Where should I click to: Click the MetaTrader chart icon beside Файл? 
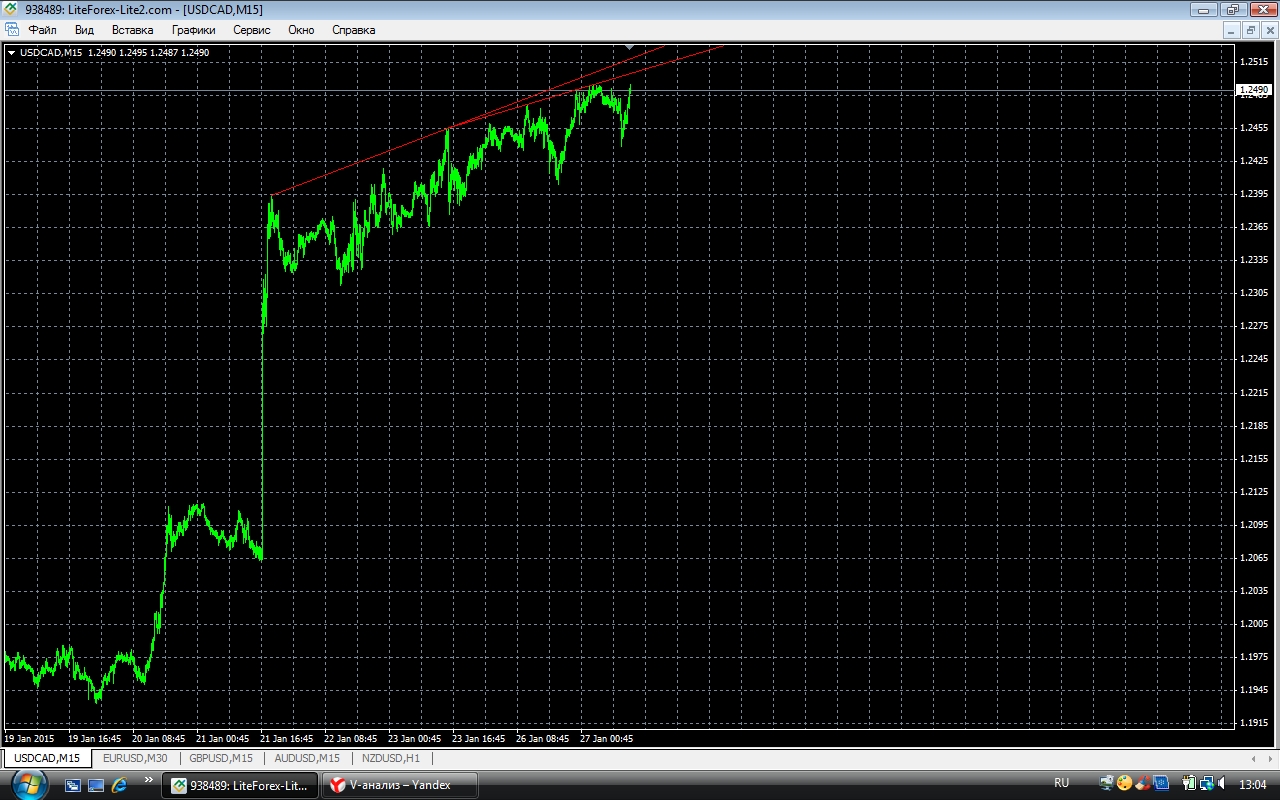pos(12,30)
